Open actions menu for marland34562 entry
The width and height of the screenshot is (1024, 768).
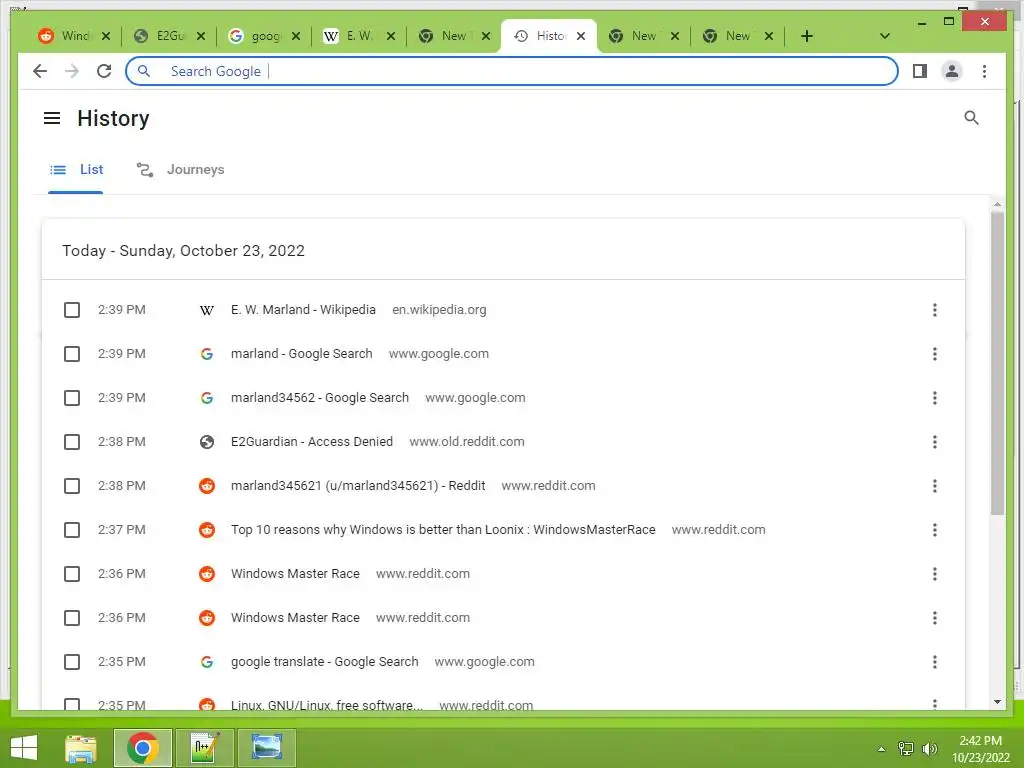pyautogui.click(x=935, y=398)
